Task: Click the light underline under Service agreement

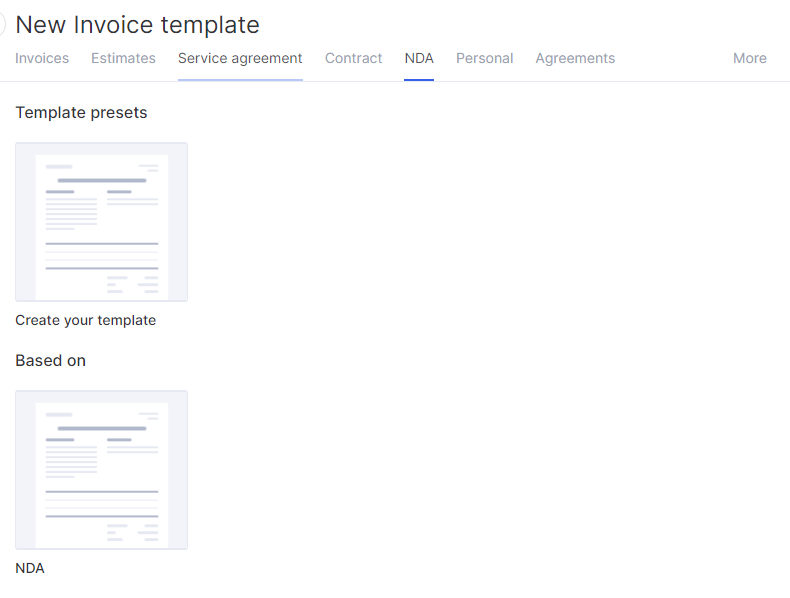Action: pyautogui.click(x=240, y=80)
